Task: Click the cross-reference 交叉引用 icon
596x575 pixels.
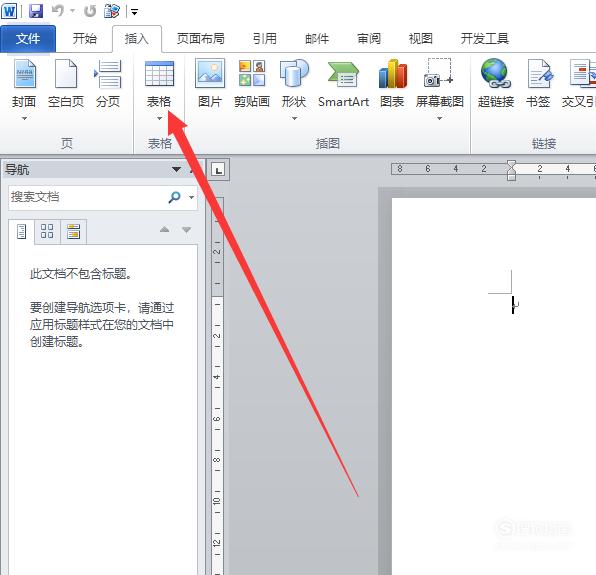Action: point(579,84)
